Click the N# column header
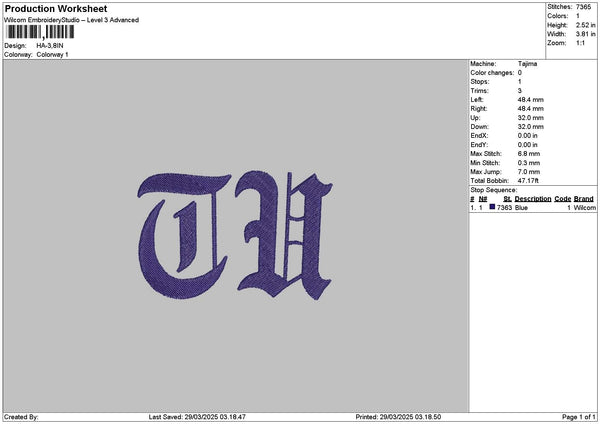The image size is (600, 424). click(x=483, y=199)
